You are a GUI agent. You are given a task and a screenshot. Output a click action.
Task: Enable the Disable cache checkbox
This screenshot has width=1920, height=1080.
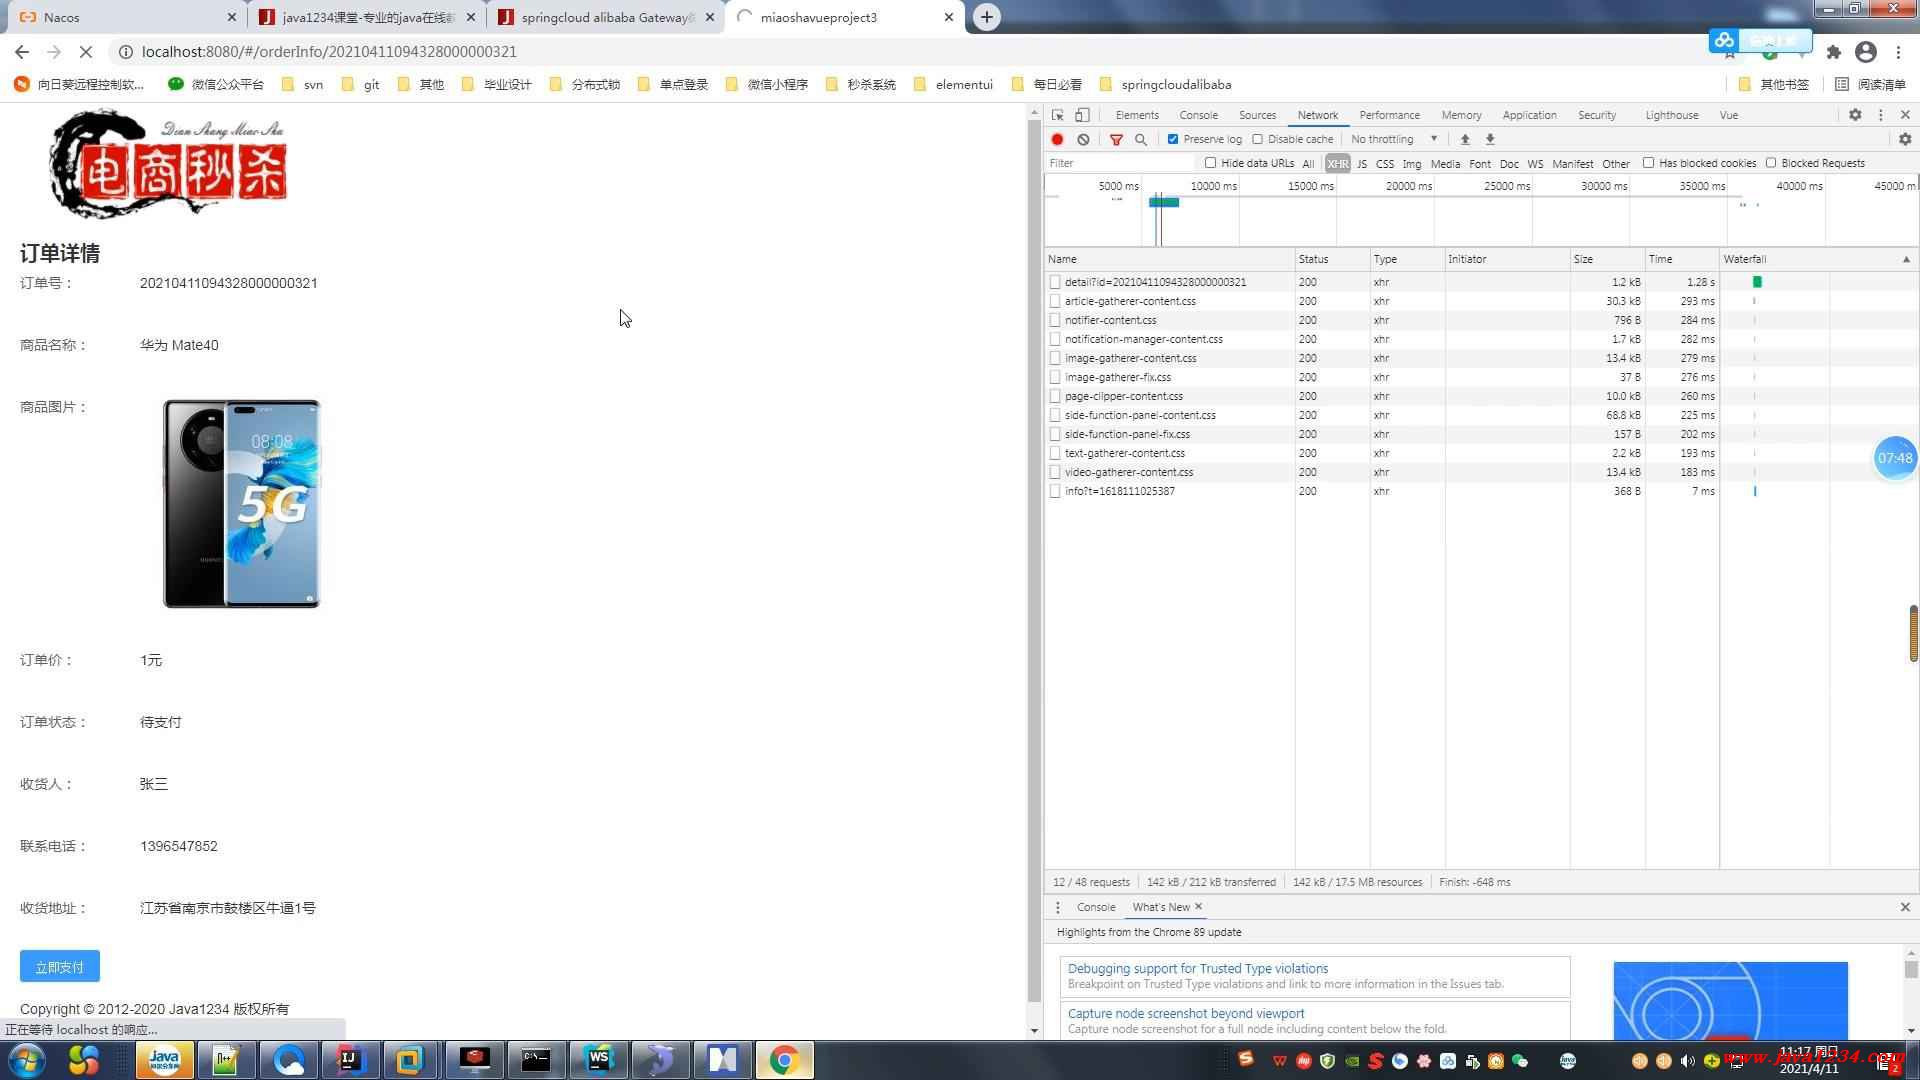click(x=1258, y=139)
